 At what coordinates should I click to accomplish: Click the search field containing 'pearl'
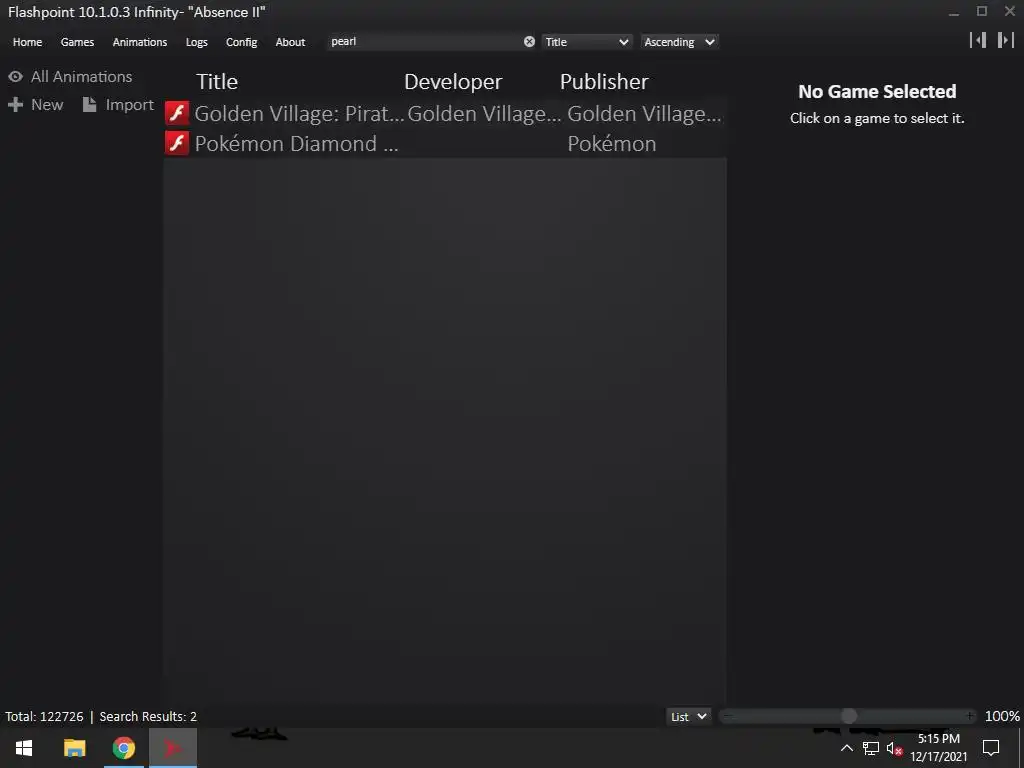(x=424, y=42)
